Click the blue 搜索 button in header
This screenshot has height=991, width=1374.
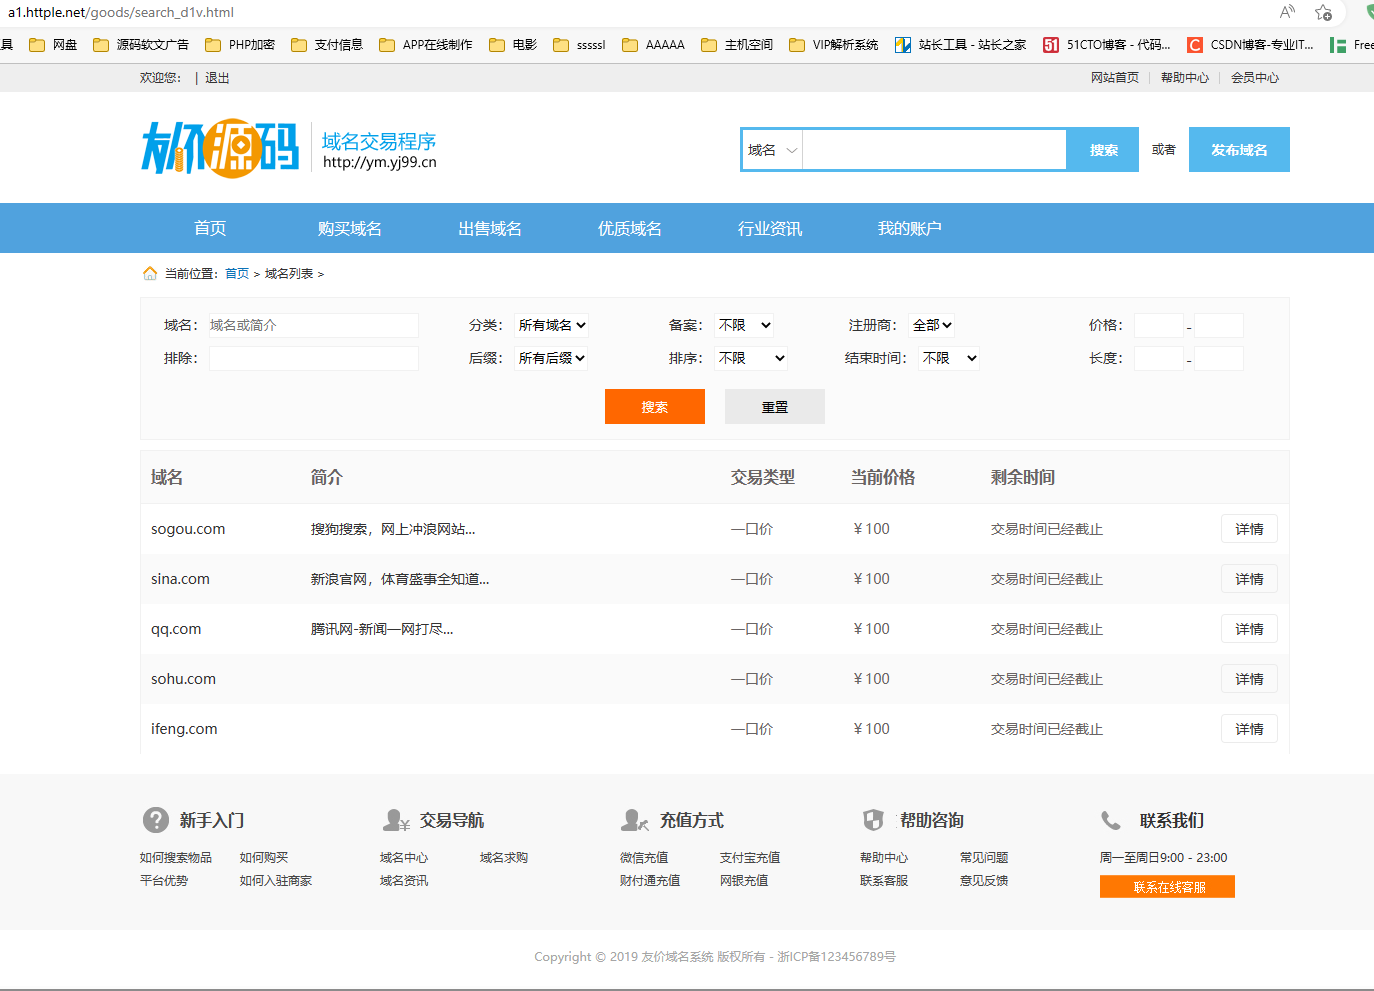pos(1103,150)
